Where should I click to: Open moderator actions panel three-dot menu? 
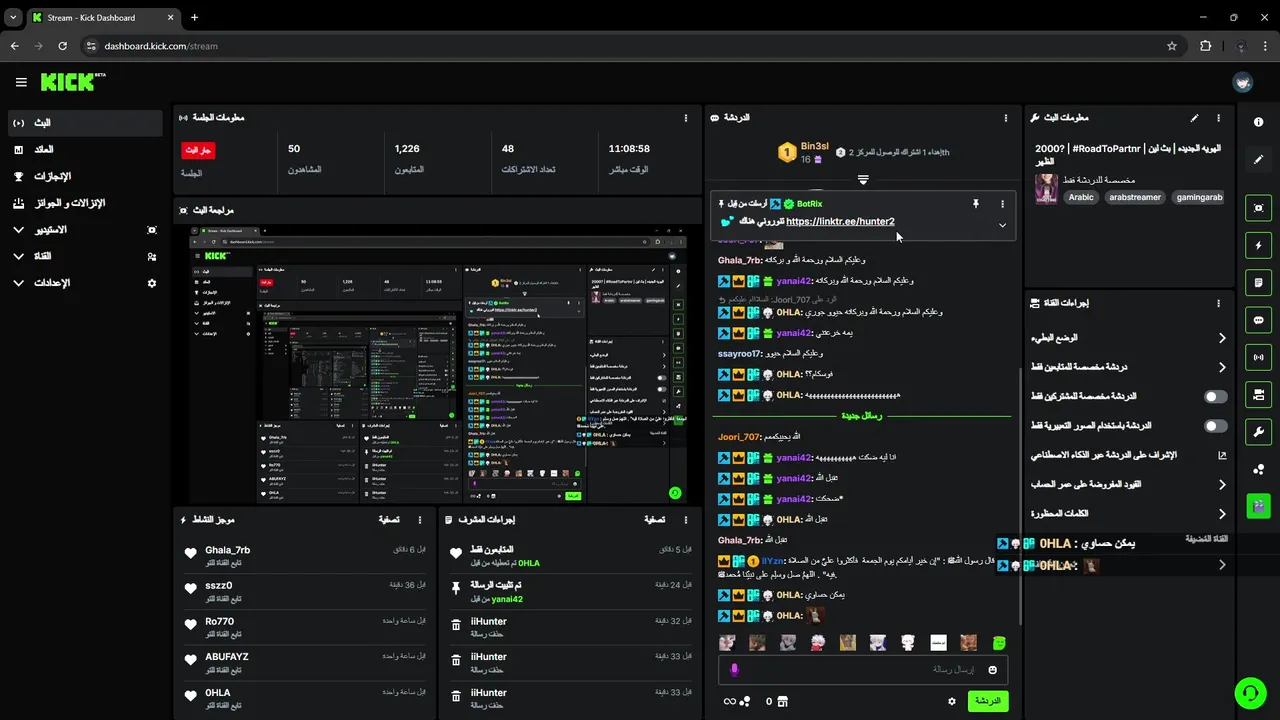pyautogui.click(x=686, y=520)
